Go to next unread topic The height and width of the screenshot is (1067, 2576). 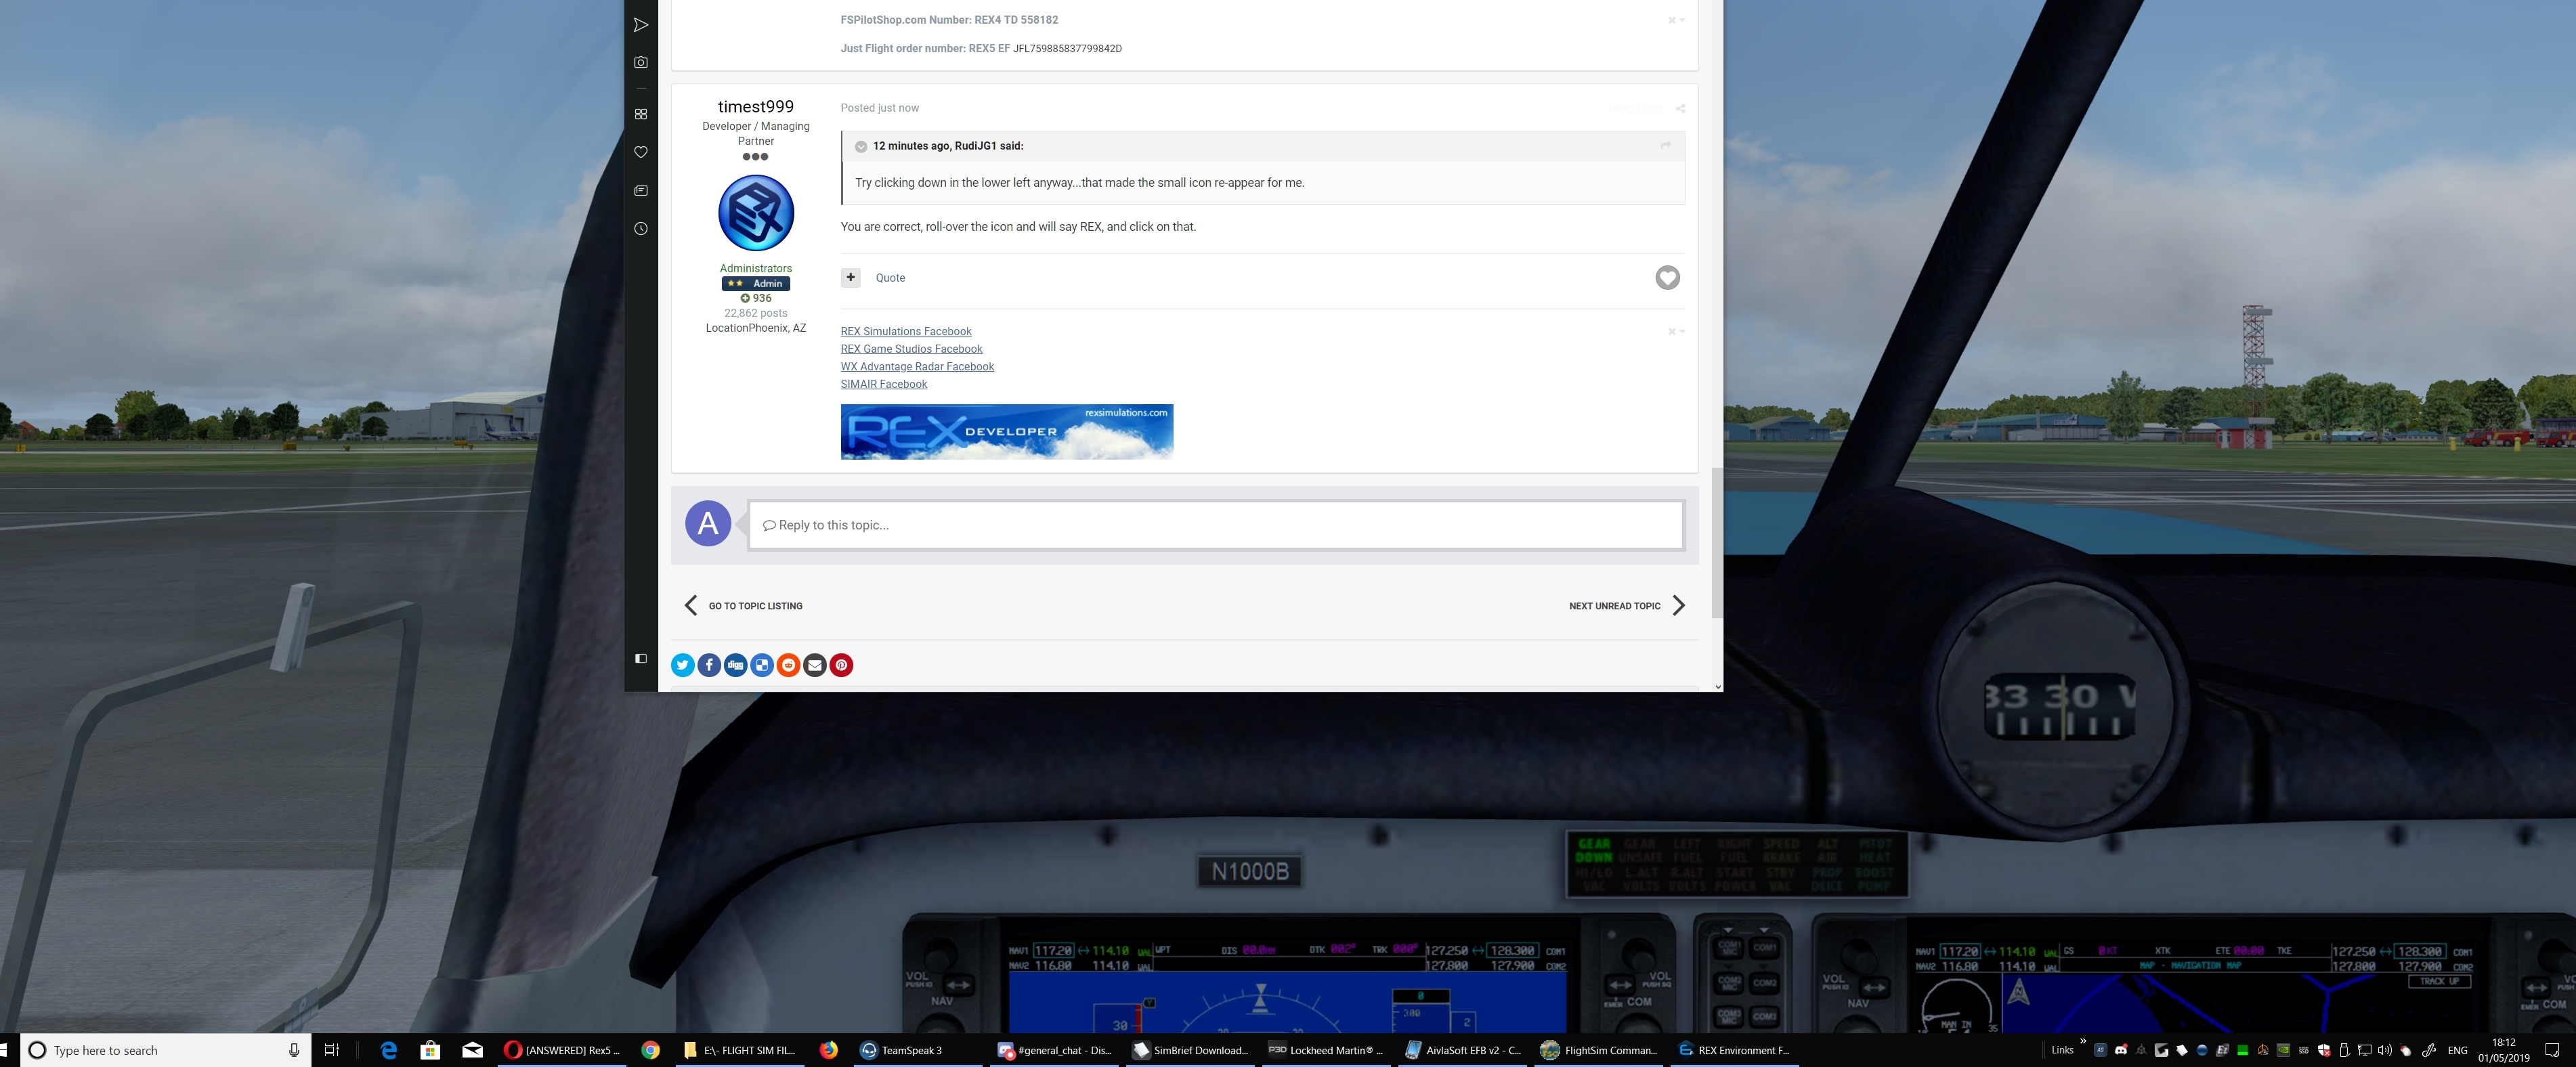click(1627, 606)
